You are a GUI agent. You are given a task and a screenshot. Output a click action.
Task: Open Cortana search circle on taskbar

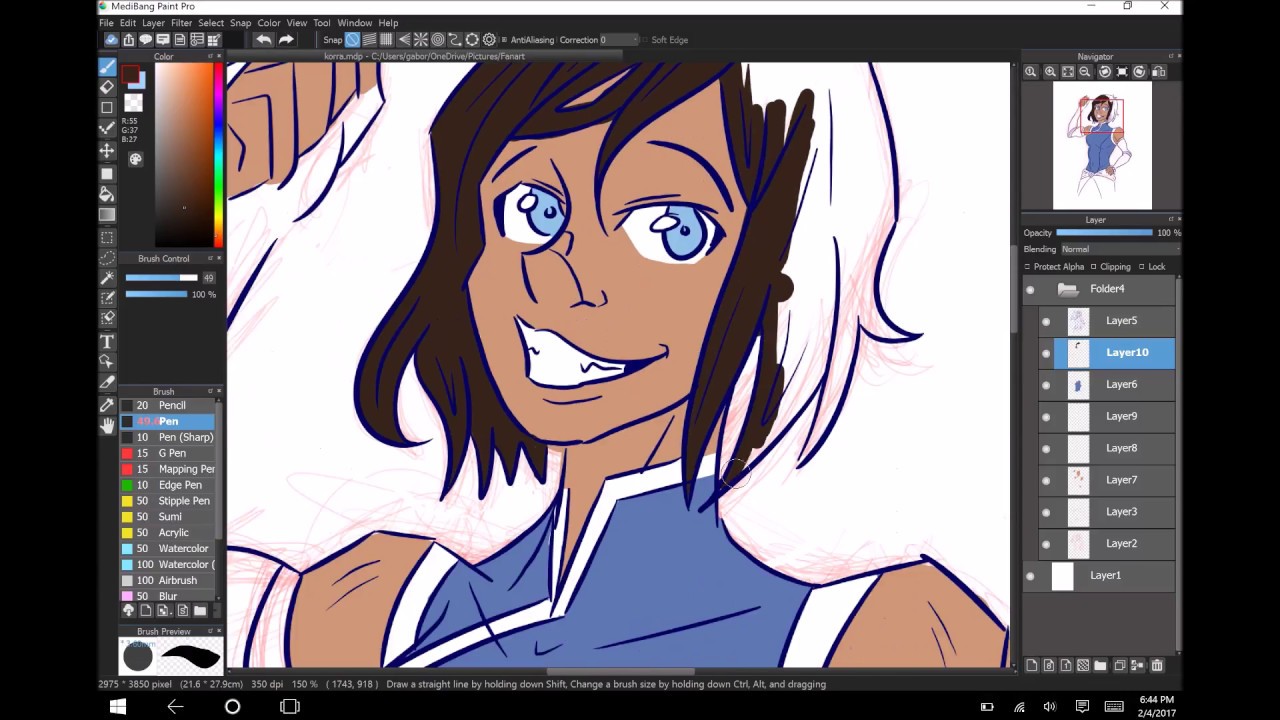(232, 707)
